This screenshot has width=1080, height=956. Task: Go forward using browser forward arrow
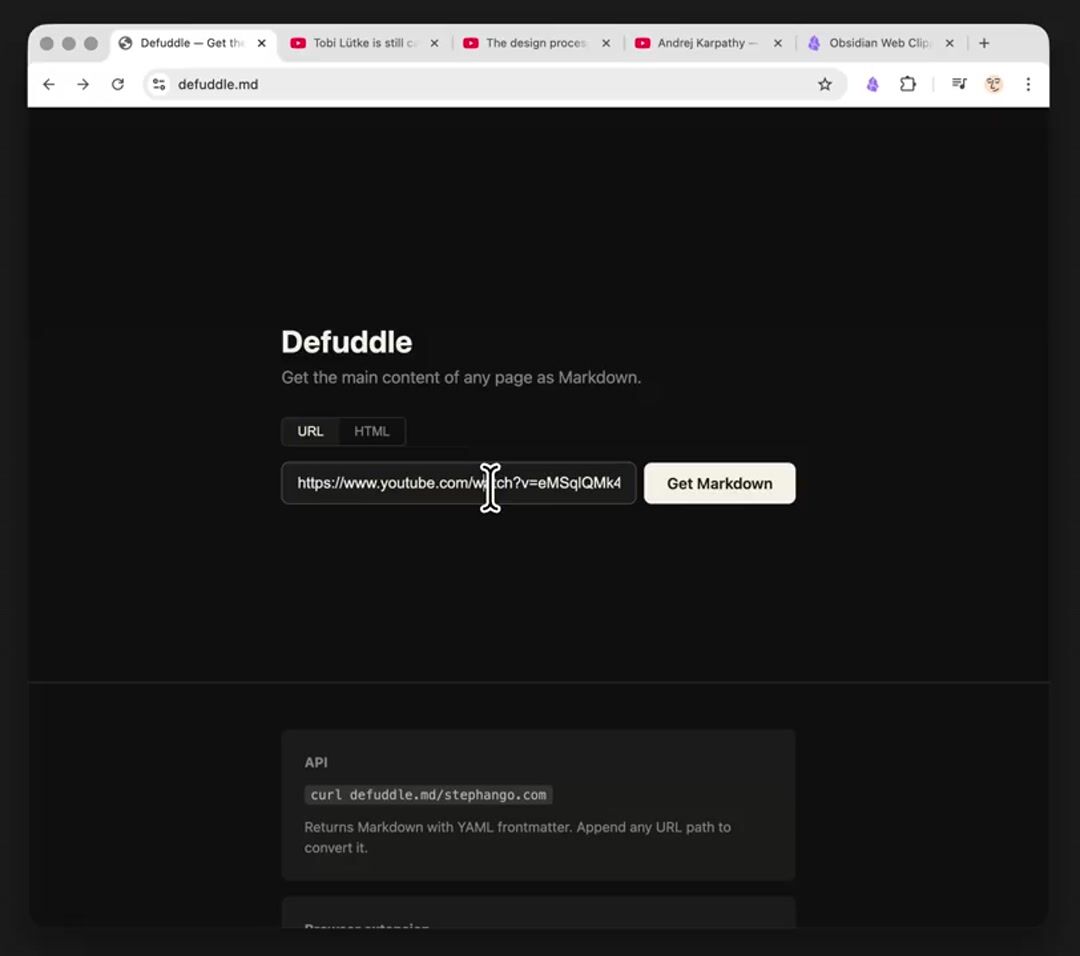pos(83,84)
